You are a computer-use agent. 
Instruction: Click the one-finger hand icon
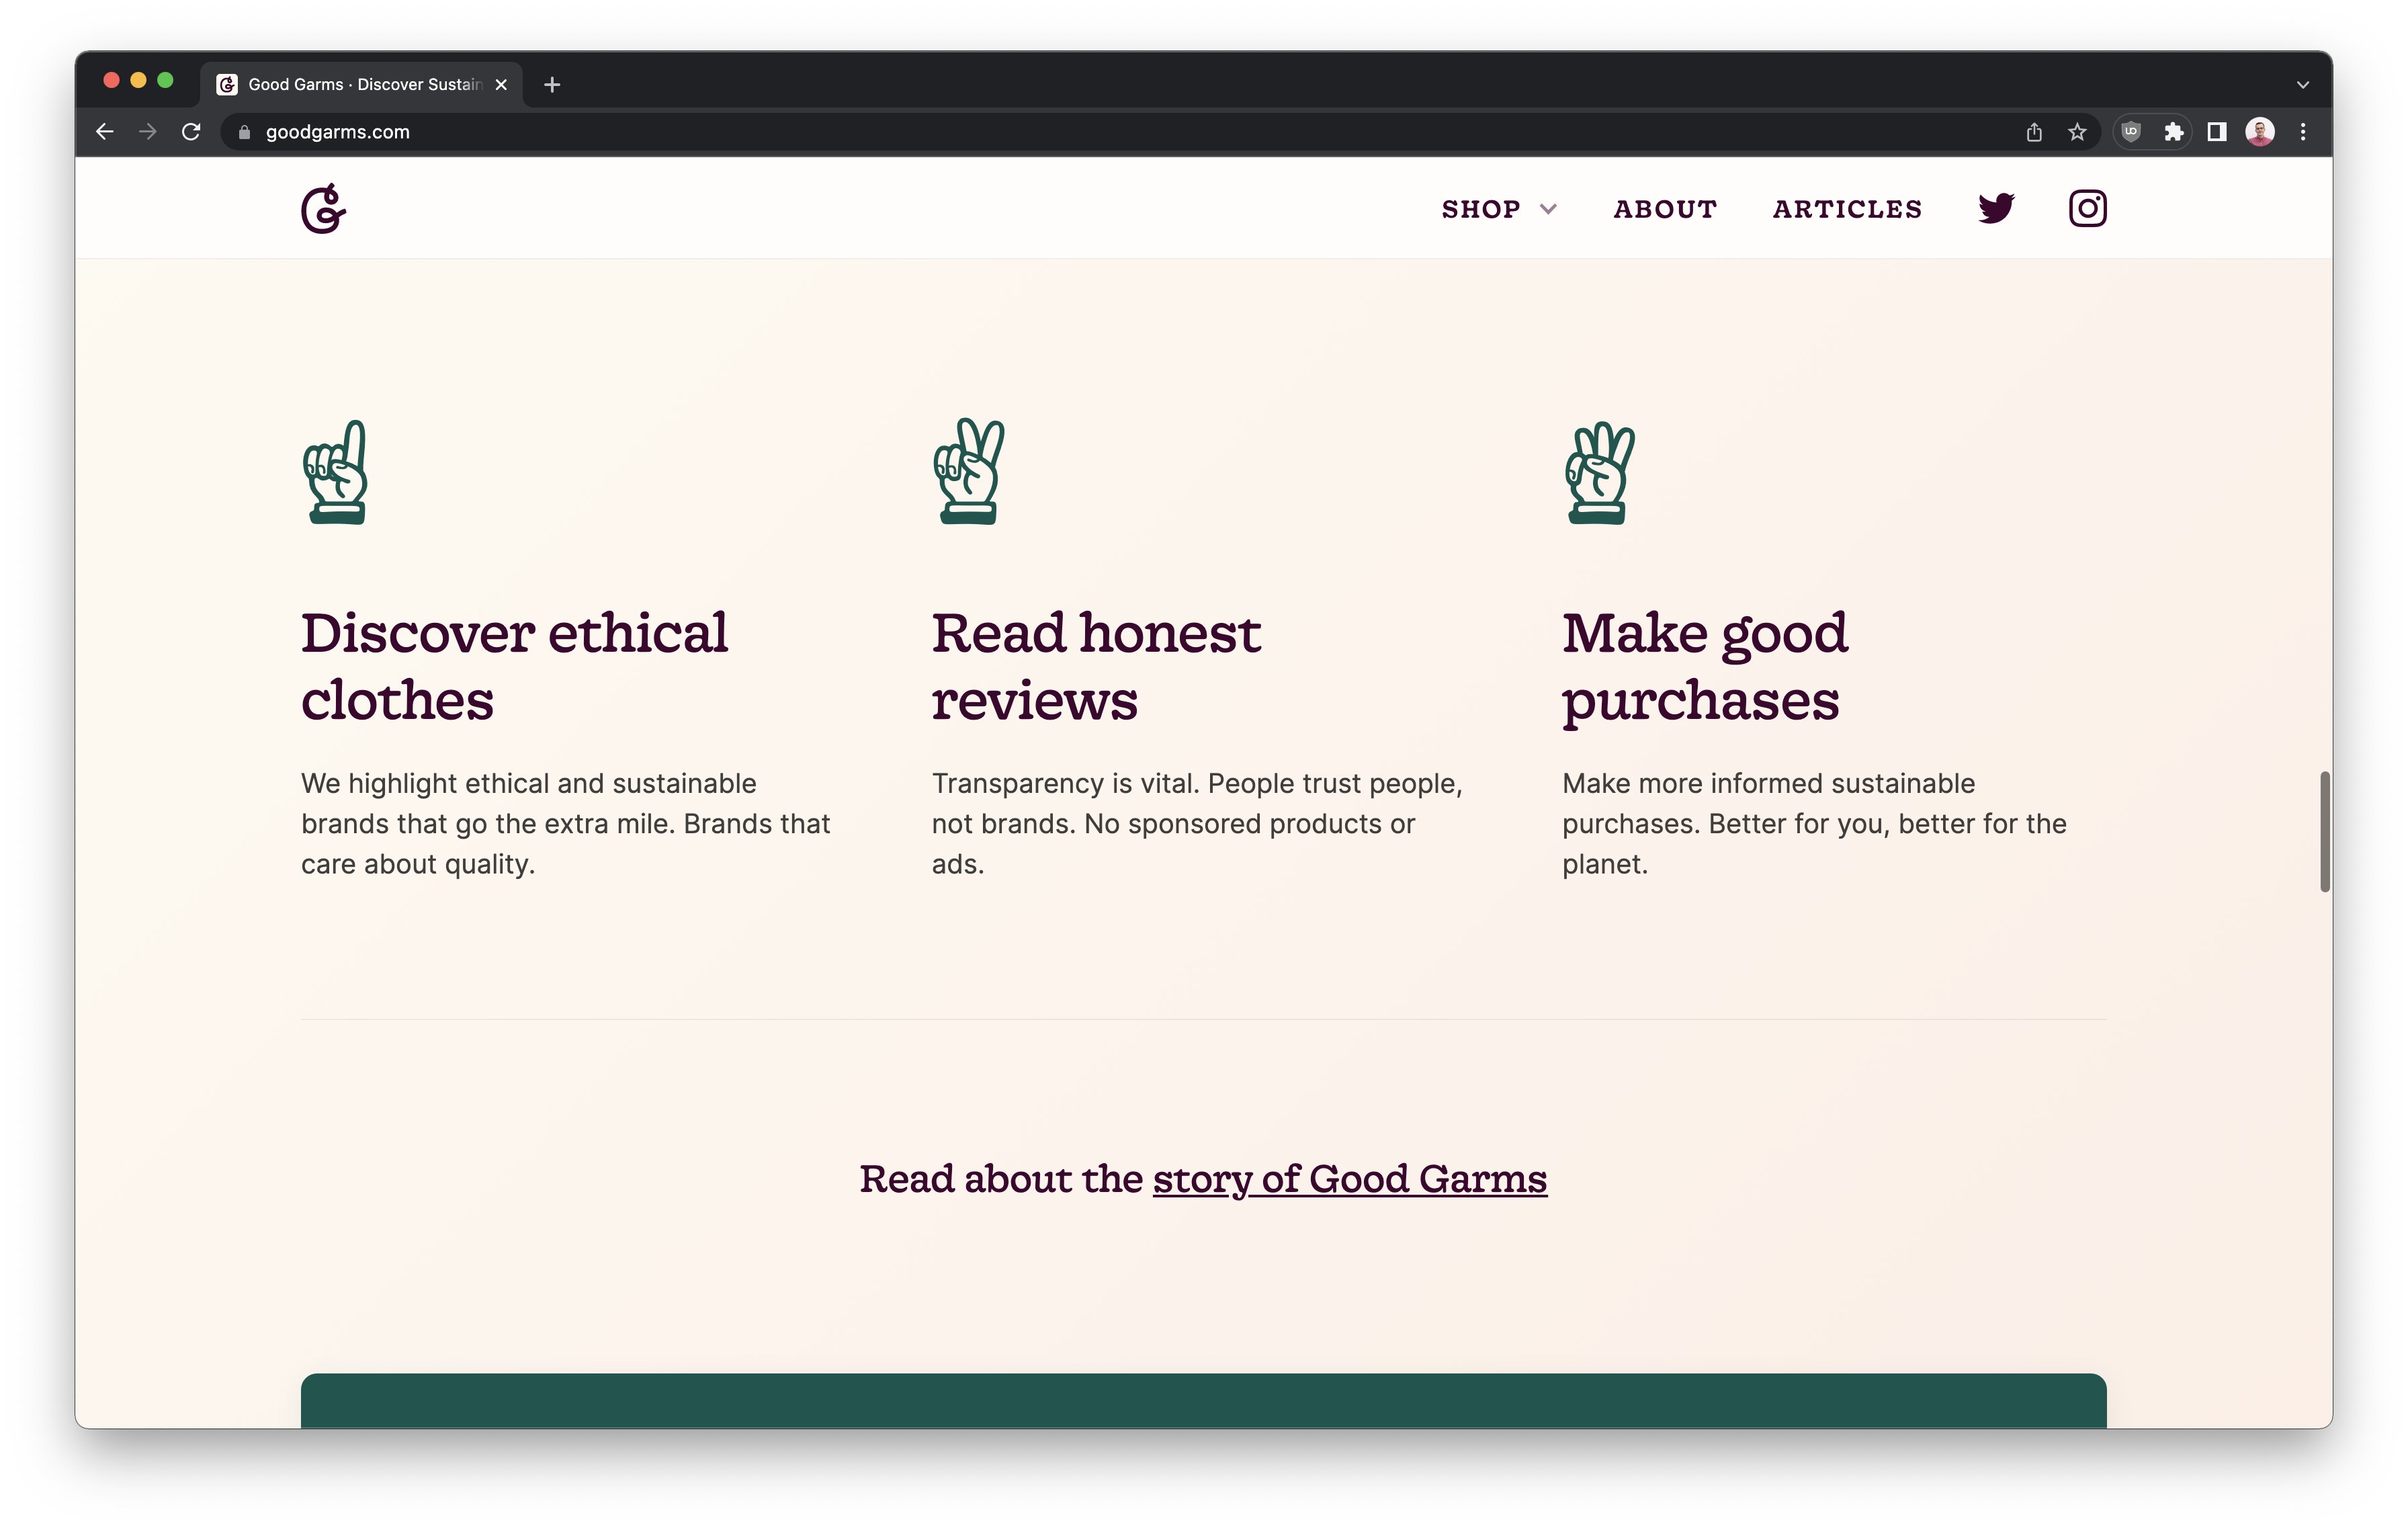[335, 472]
